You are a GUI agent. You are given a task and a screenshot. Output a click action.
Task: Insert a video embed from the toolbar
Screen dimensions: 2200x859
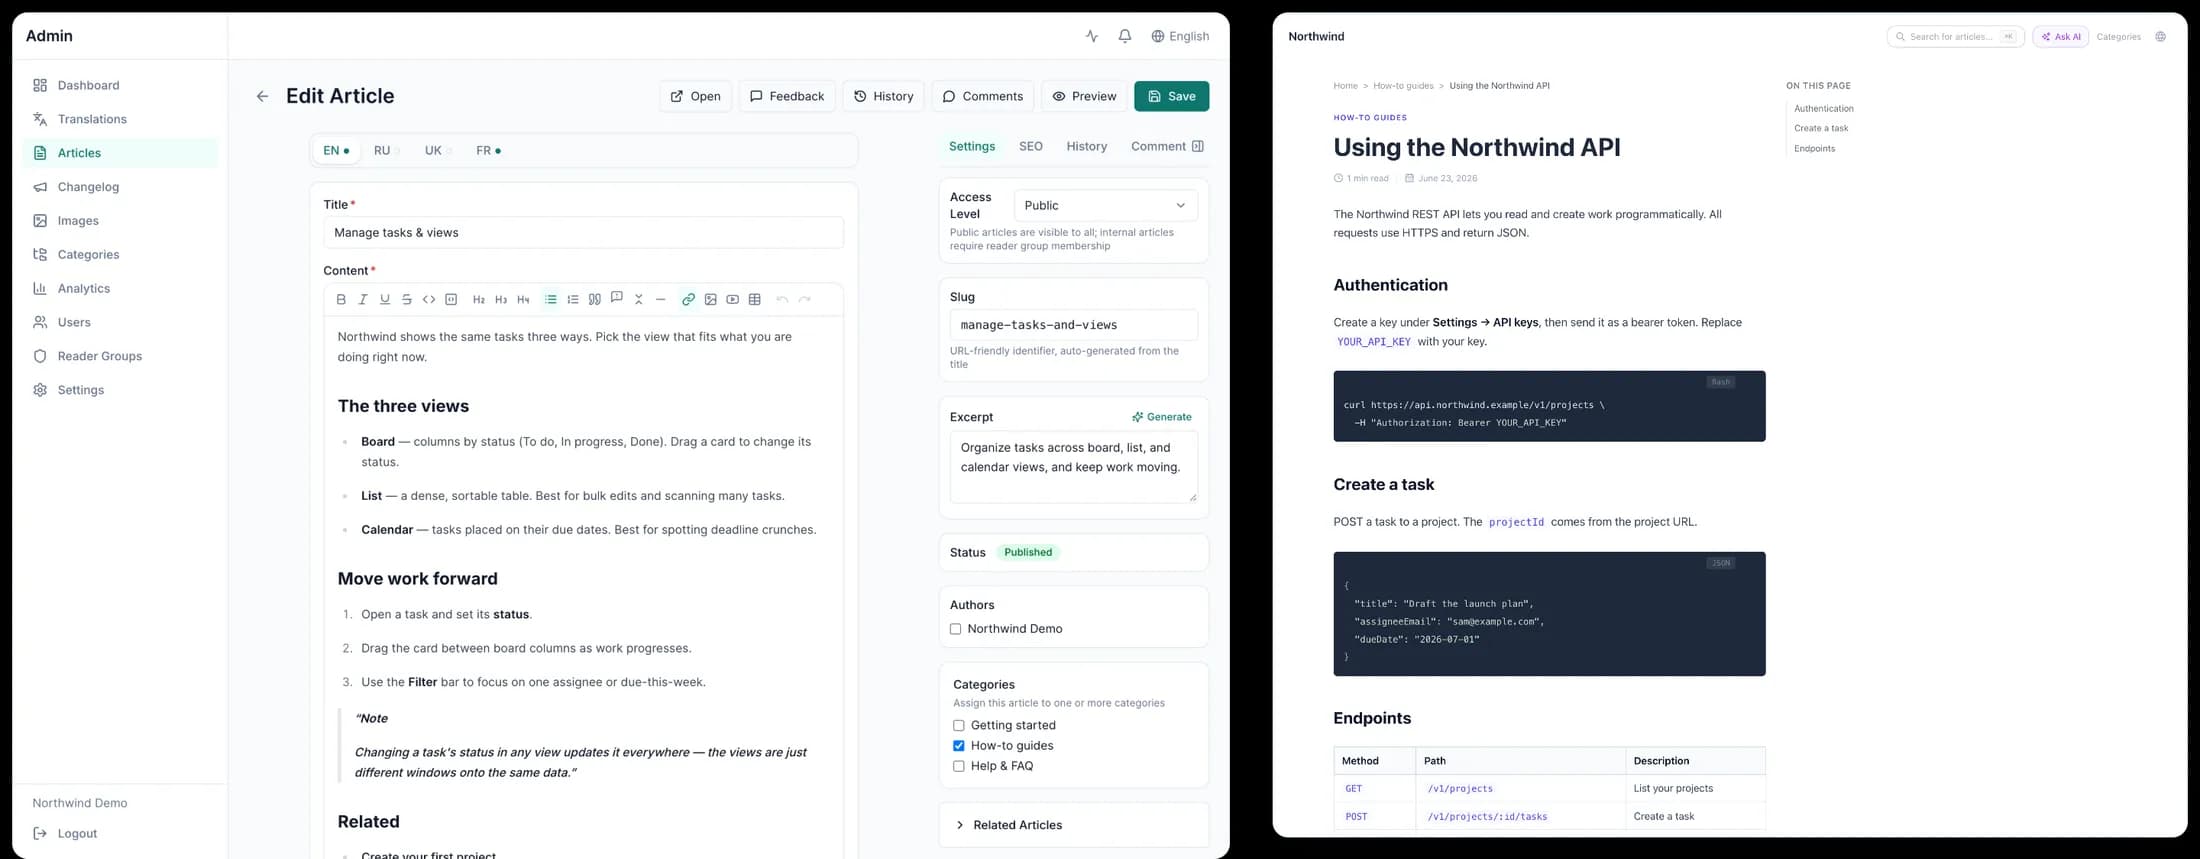point(733,299)
